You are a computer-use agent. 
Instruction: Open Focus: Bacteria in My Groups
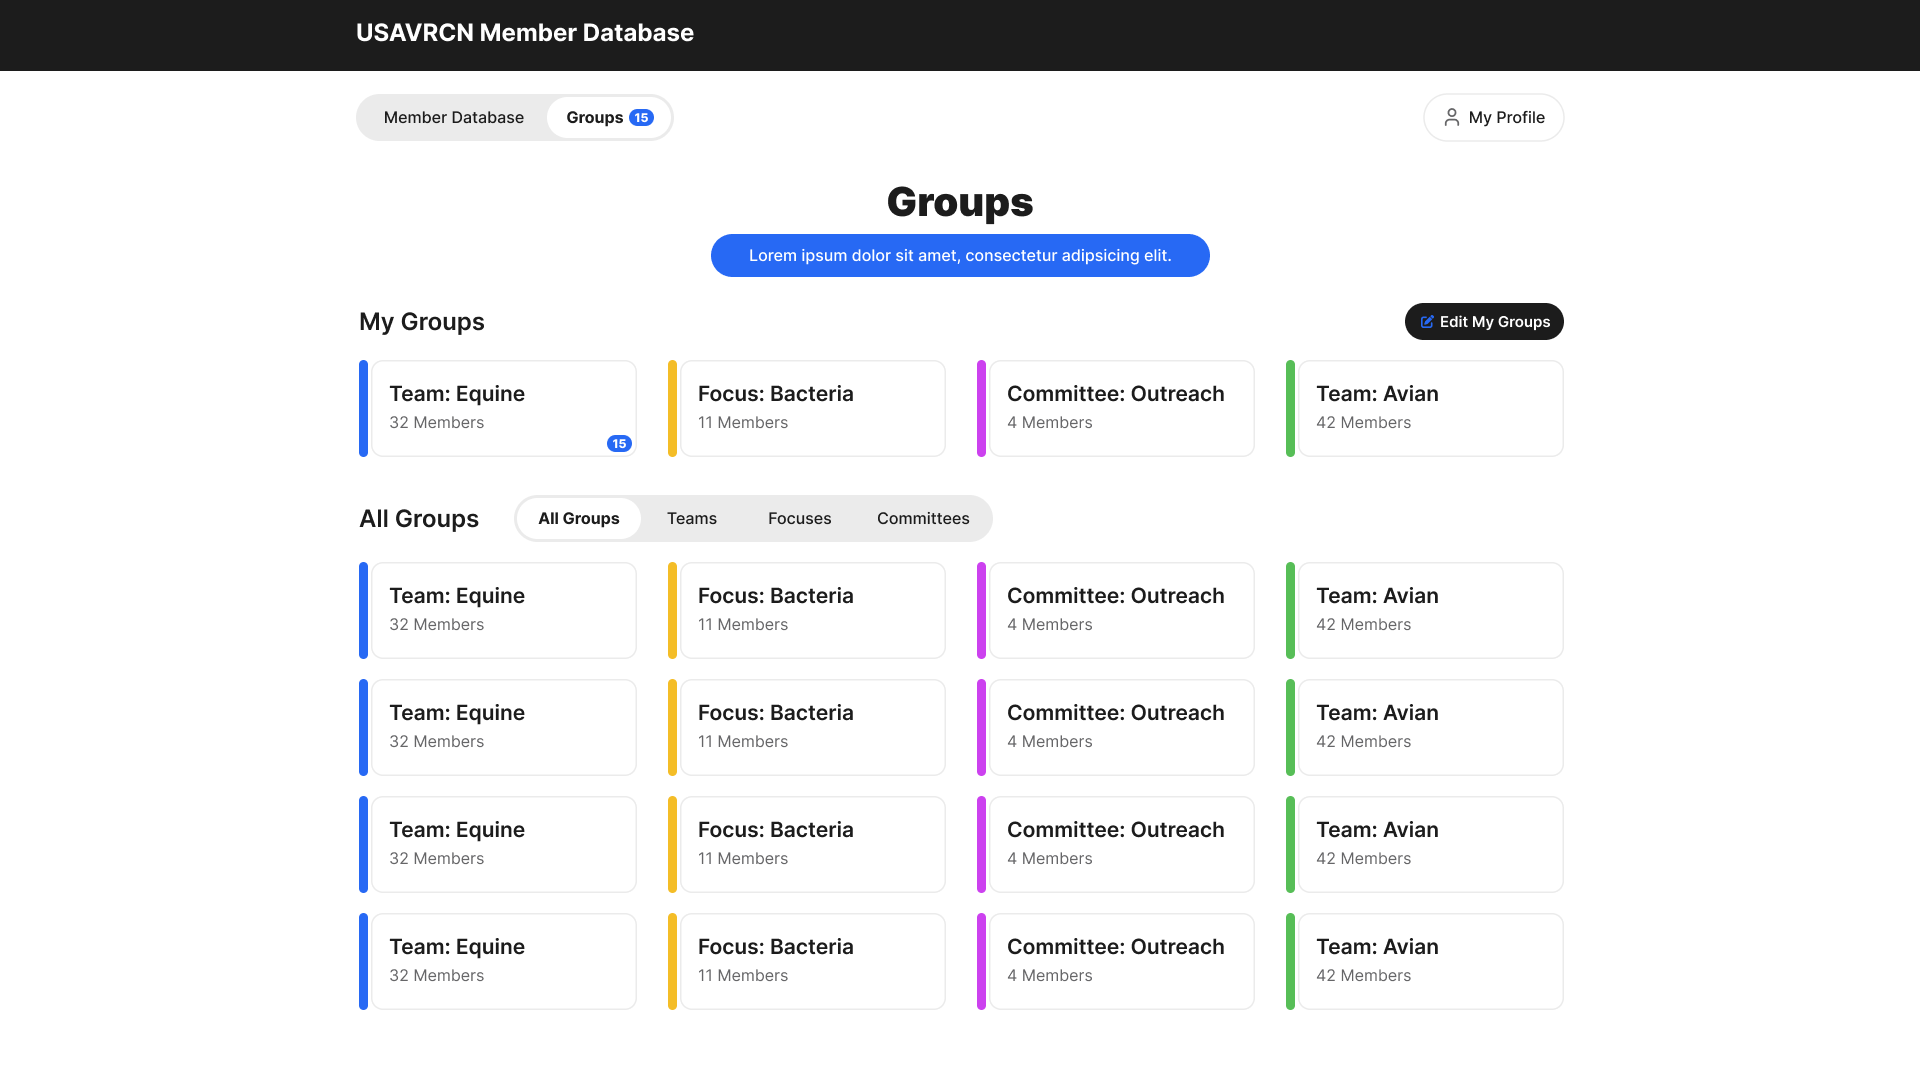(x=812, y=408)
